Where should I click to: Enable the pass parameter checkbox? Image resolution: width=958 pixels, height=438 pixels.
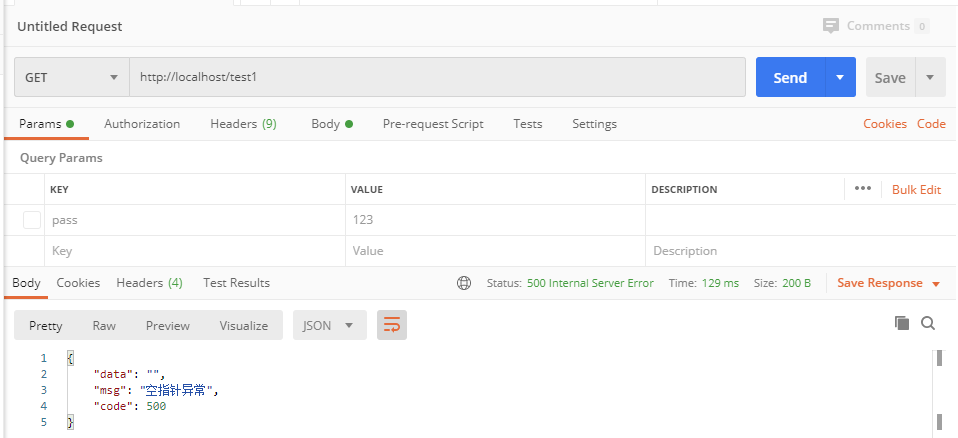[x=32, y=220]
